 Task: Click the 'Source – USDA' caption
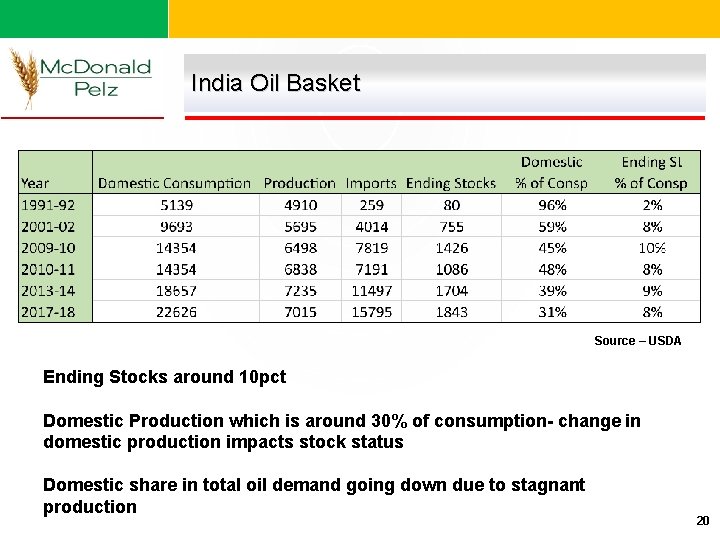click(637, 341)
